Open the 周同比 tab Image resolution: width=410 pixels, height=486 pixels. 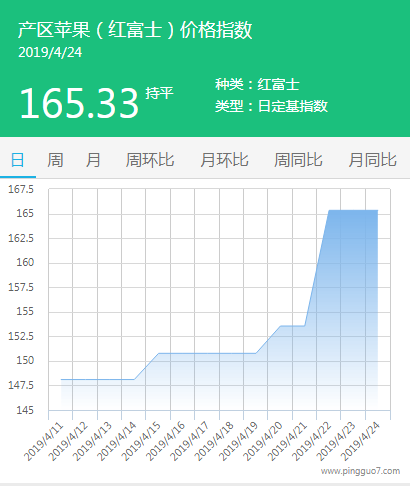coord(298,160)
